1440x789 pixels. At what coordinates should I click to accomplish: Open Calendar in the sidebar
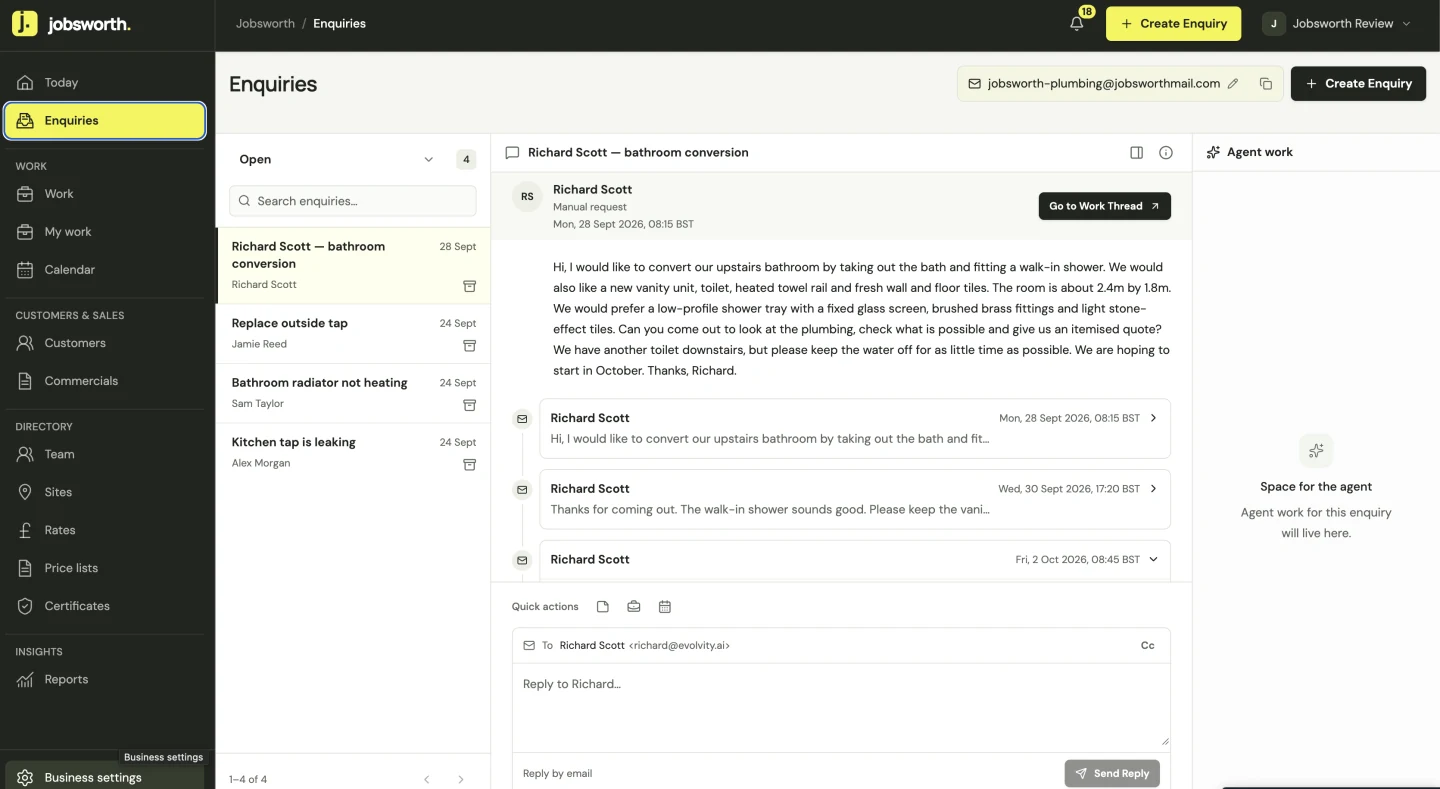[x=105, y=270]
